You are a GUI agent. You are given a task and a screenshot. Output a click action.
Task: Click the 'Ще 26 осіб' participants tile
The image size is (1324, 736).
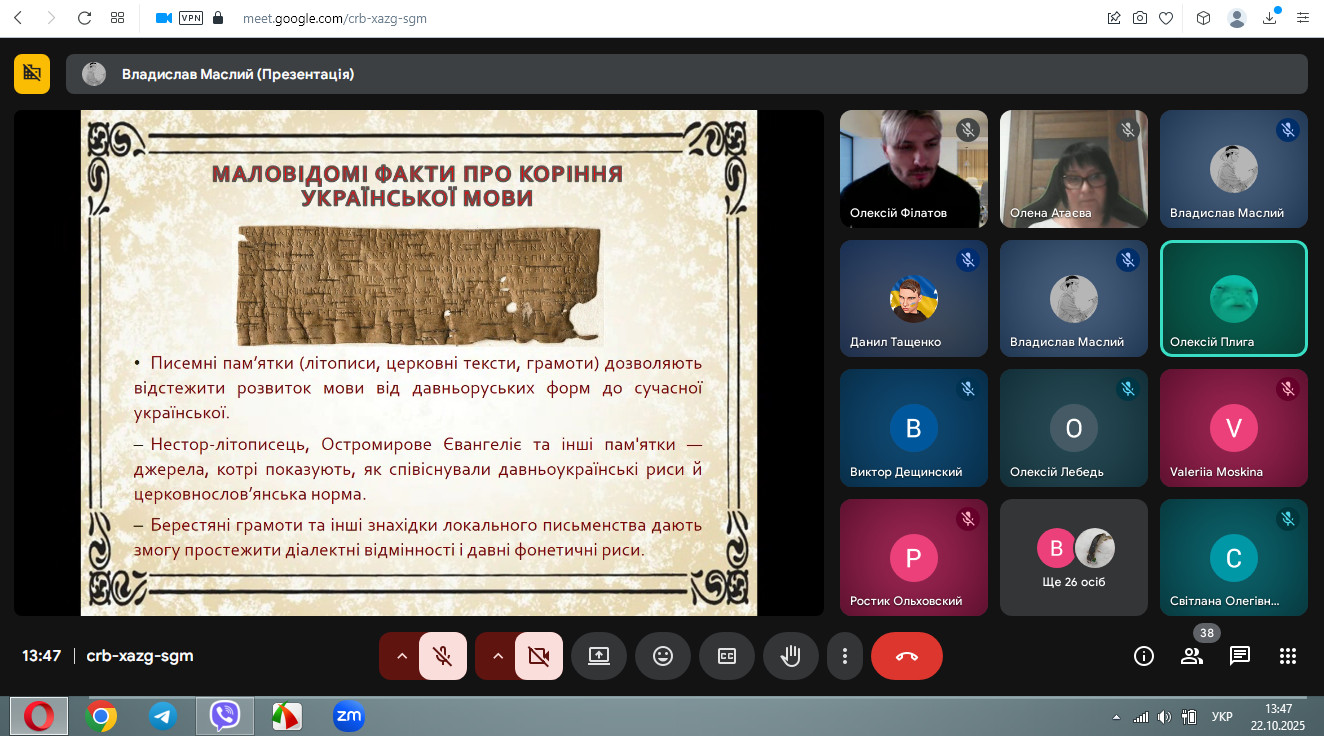[1073, 558]
